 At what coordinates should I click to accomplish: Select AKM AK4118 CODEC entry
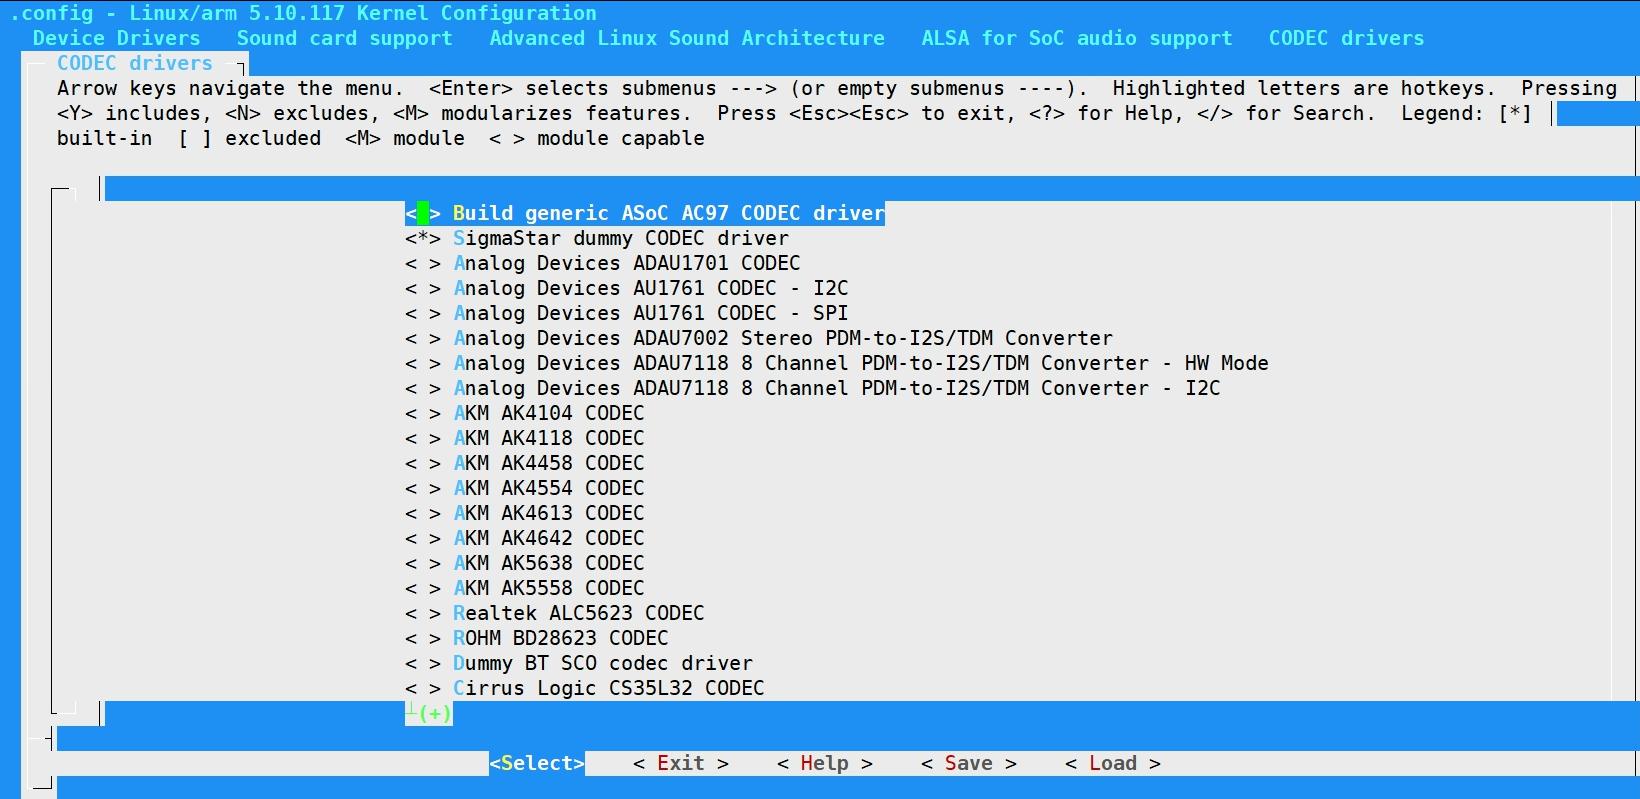pyautogui.click(x=549, y=438)
